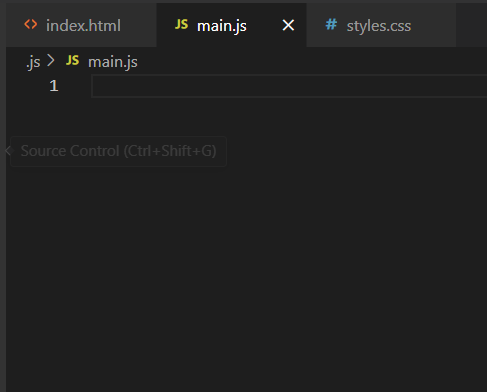
Task: Click the breadcrumb chevron separator after js
Action: pos(51,61)
